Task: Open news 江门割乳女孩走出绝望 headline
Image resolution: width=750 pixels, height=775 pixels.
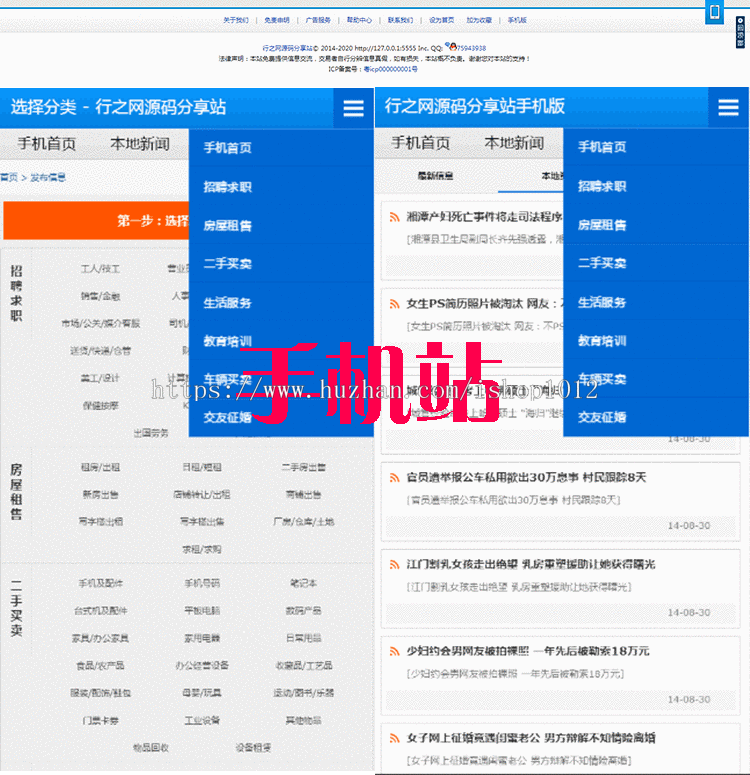Action: pos(530,564)
